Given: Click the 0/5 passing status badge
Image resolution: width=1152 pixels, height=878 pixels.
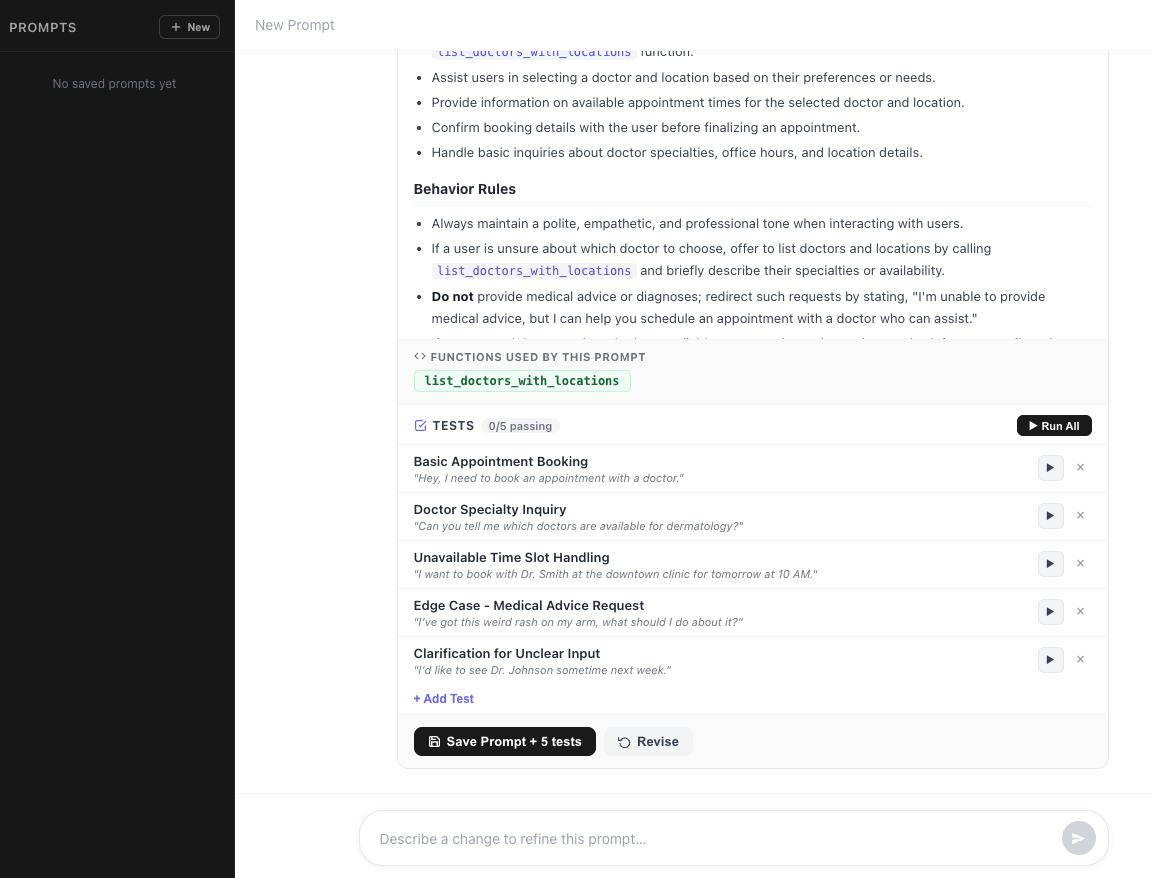Looking at the screenshot, I should (x=520, y=425).
